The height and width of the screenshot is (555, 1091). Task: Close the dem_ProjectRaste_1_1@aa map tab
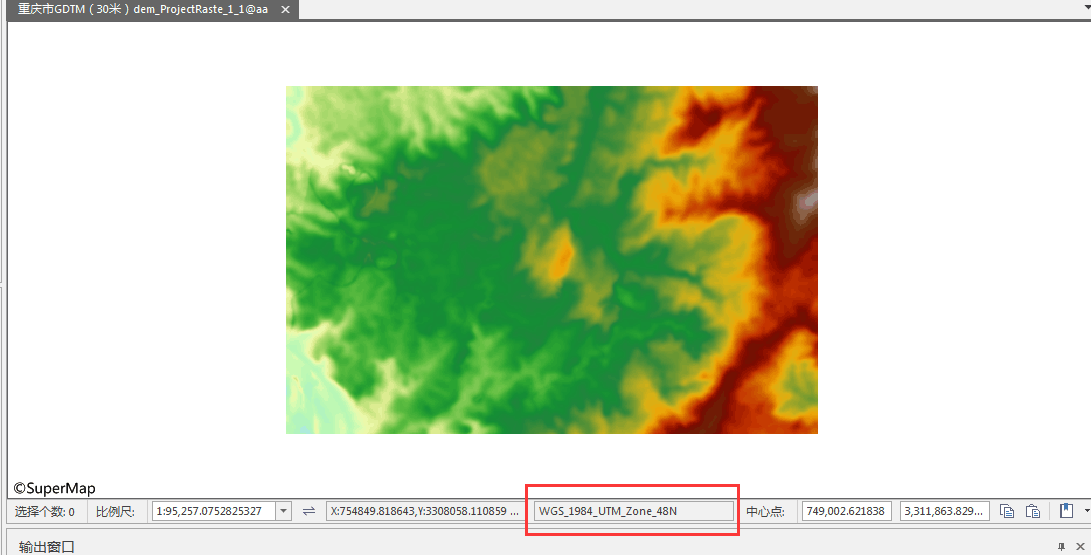tap(285, 10)
